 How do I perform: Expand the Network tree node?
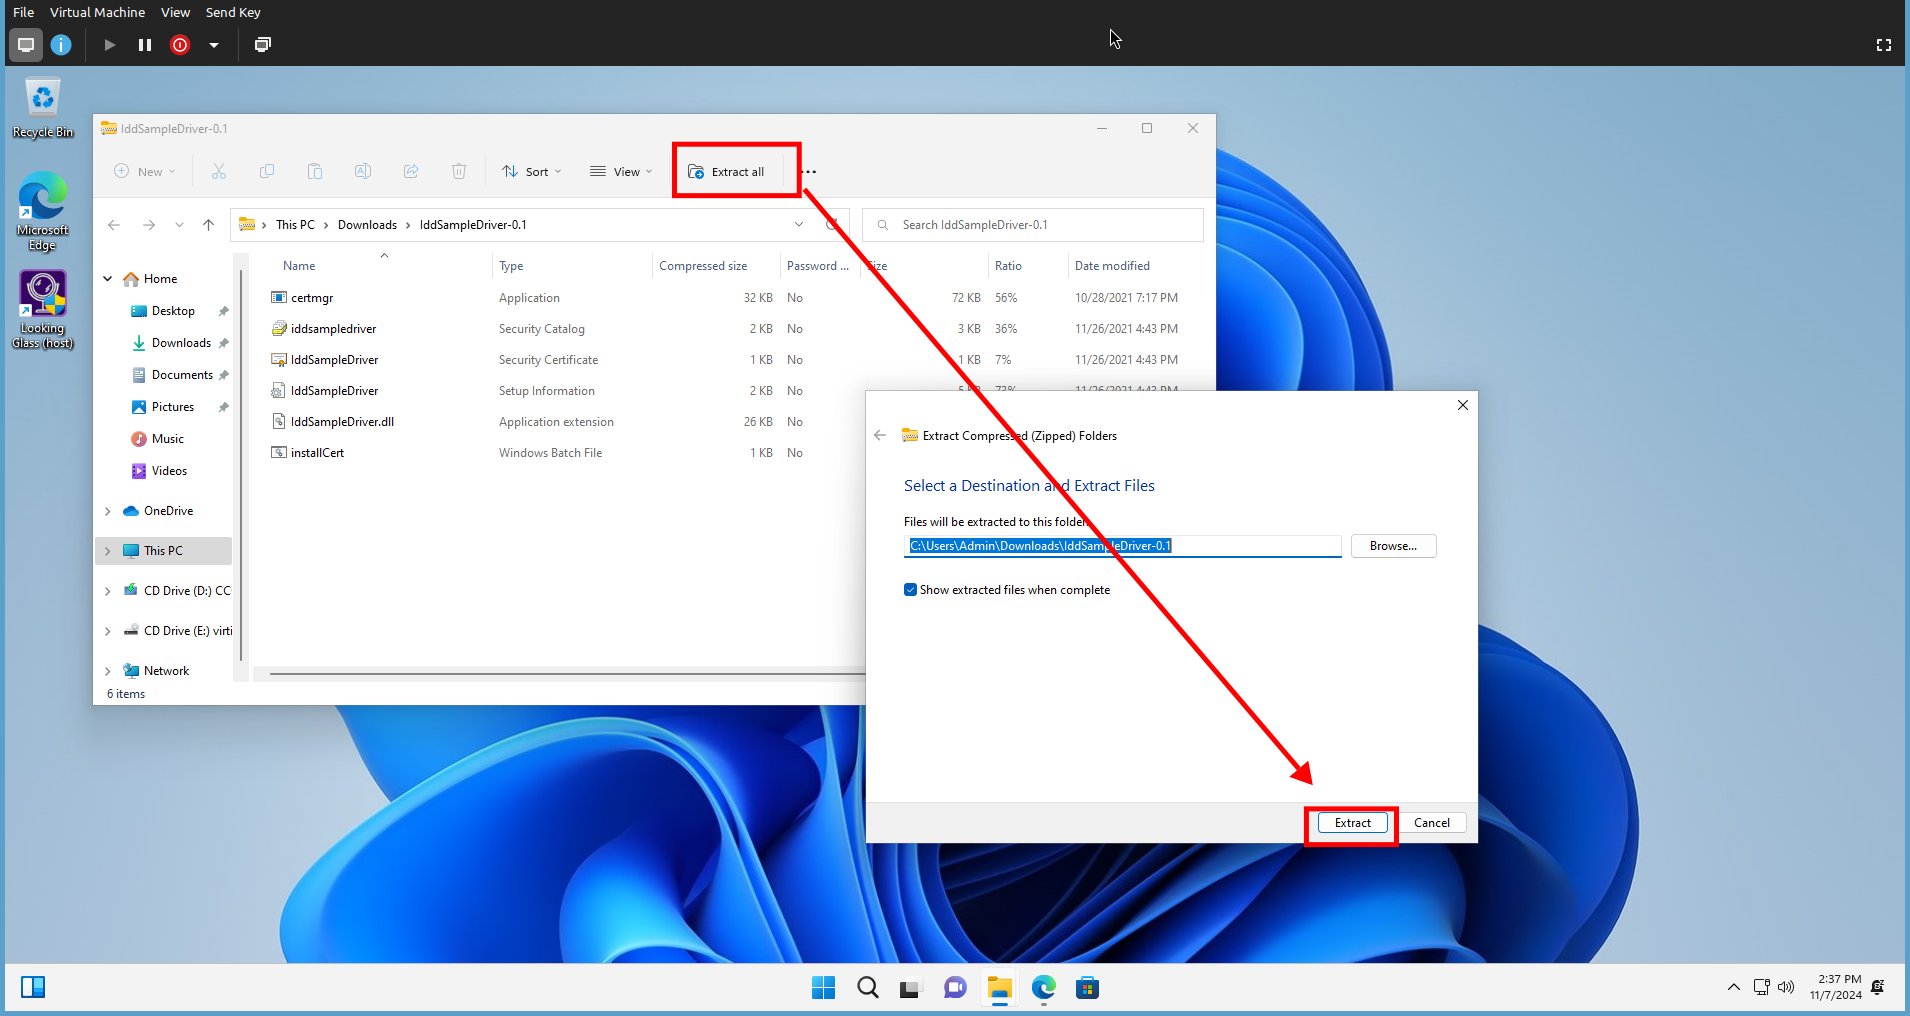pos(108,671)
